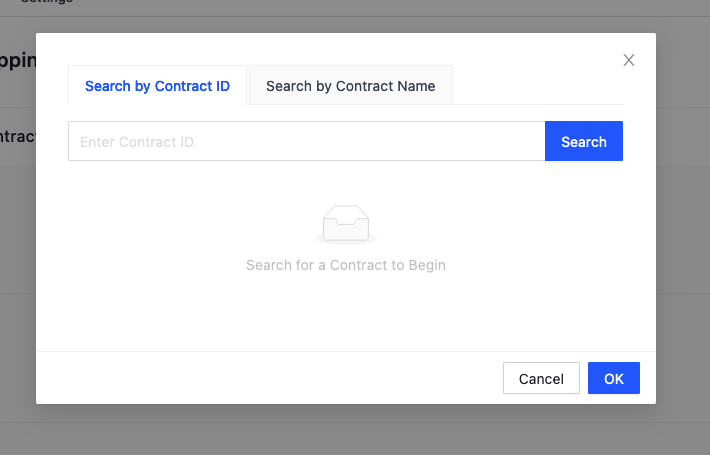Click the bold page heading left of dialog
This screenshot has height=455, width=710.
click(x=18, y=60)
